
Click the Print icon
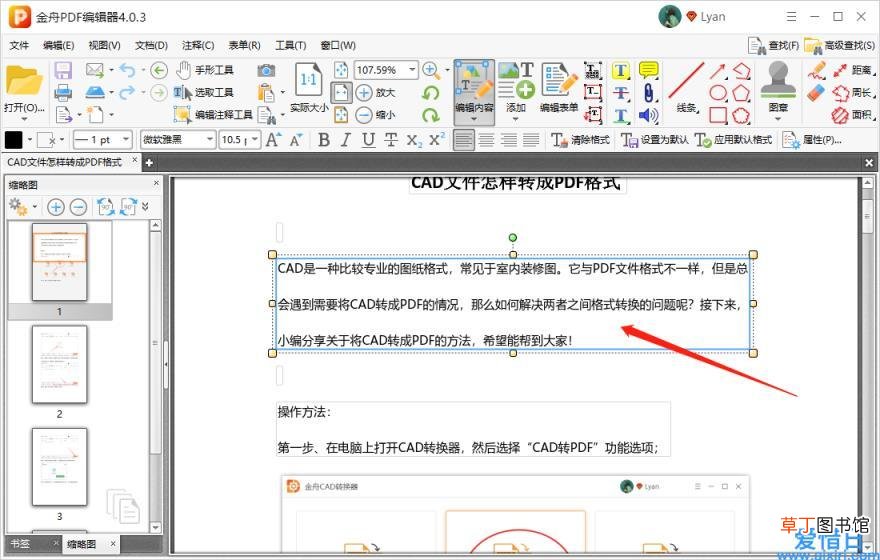[x=63, y=92]
